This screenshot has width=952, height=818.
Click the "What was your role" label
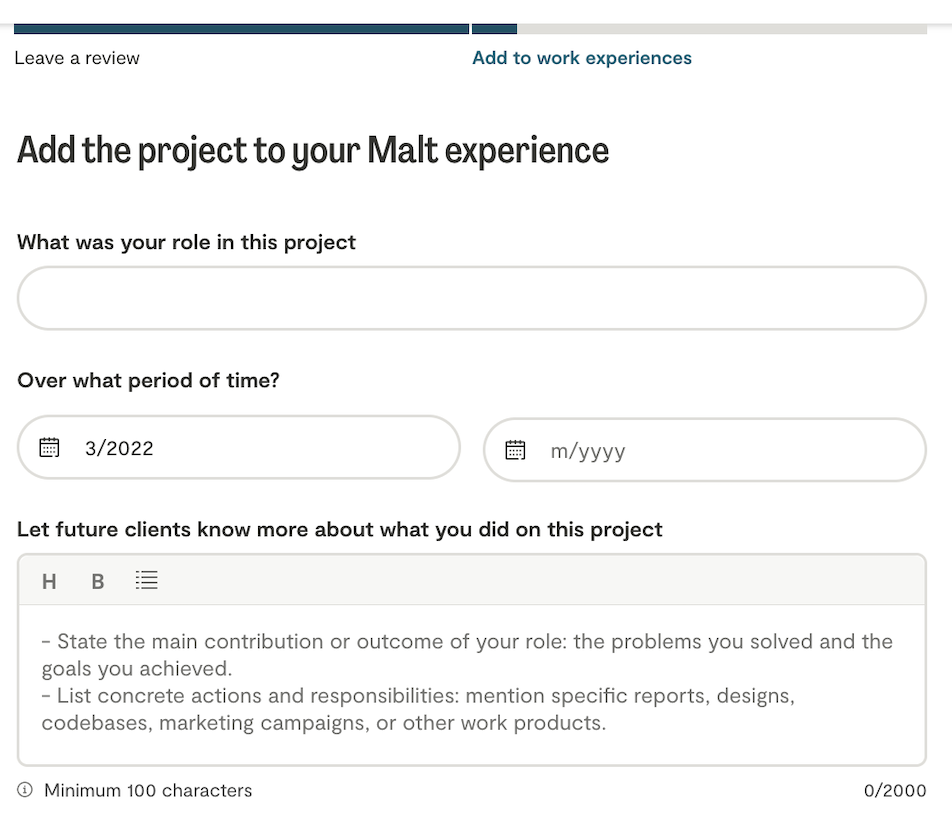click(x=186, y=242)
